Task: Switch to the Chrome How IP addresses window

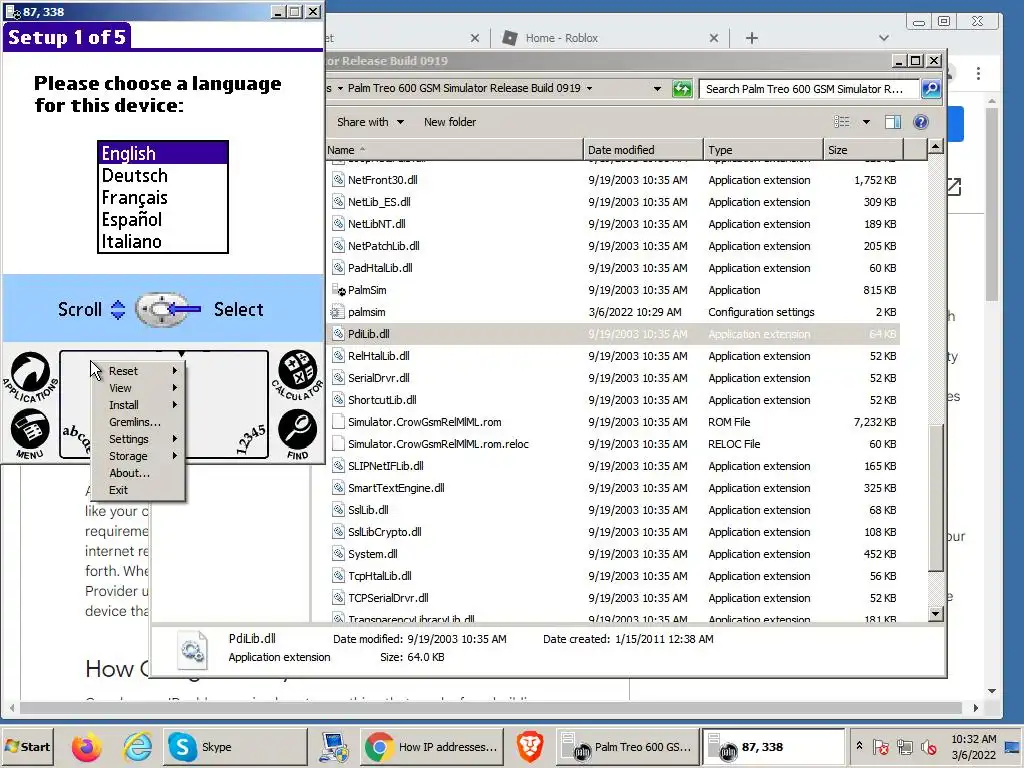Action: tap(432, 747)
